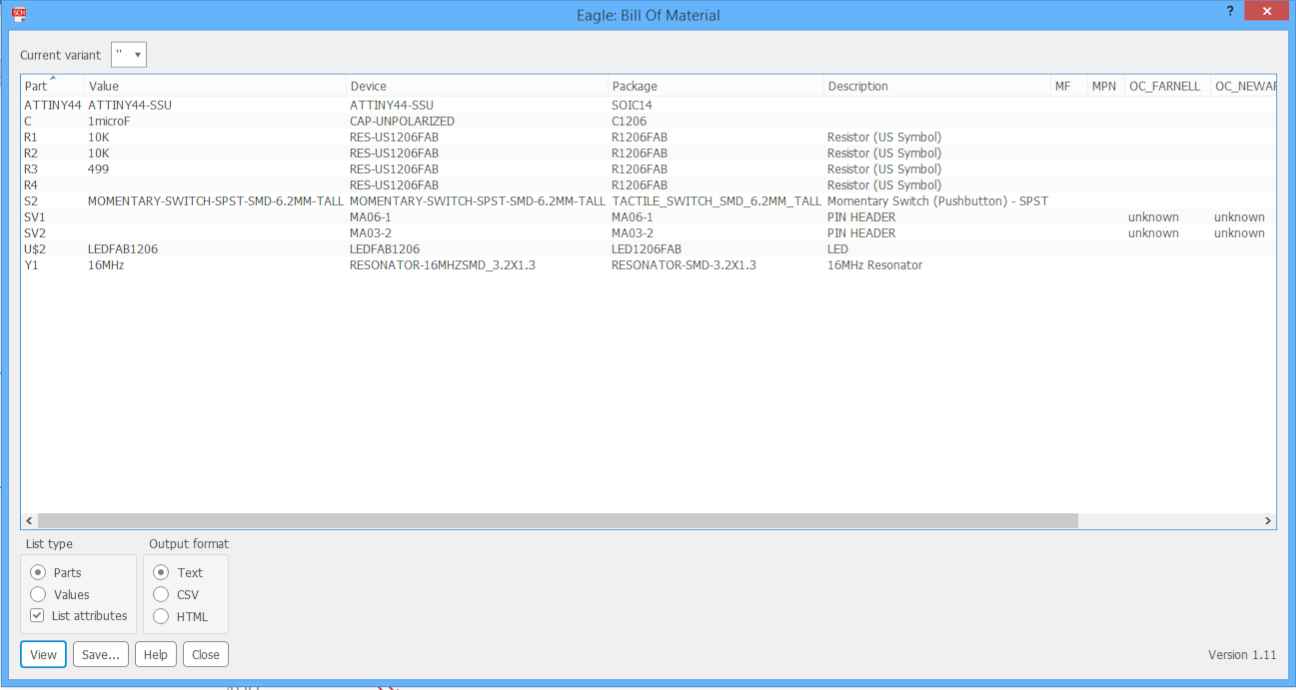Click SV1's PIN HEADER description

point(861,217)
